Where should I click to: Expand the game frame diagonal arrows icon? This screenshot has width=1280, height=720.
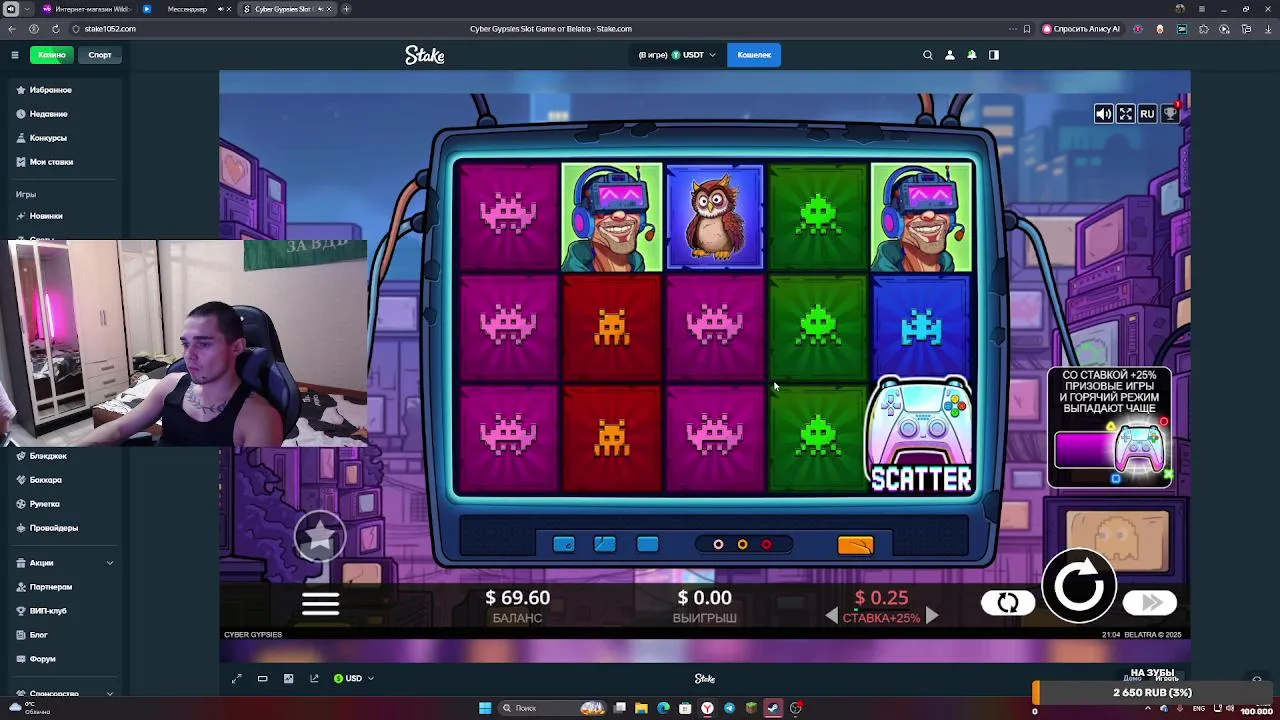pos(237,679)
